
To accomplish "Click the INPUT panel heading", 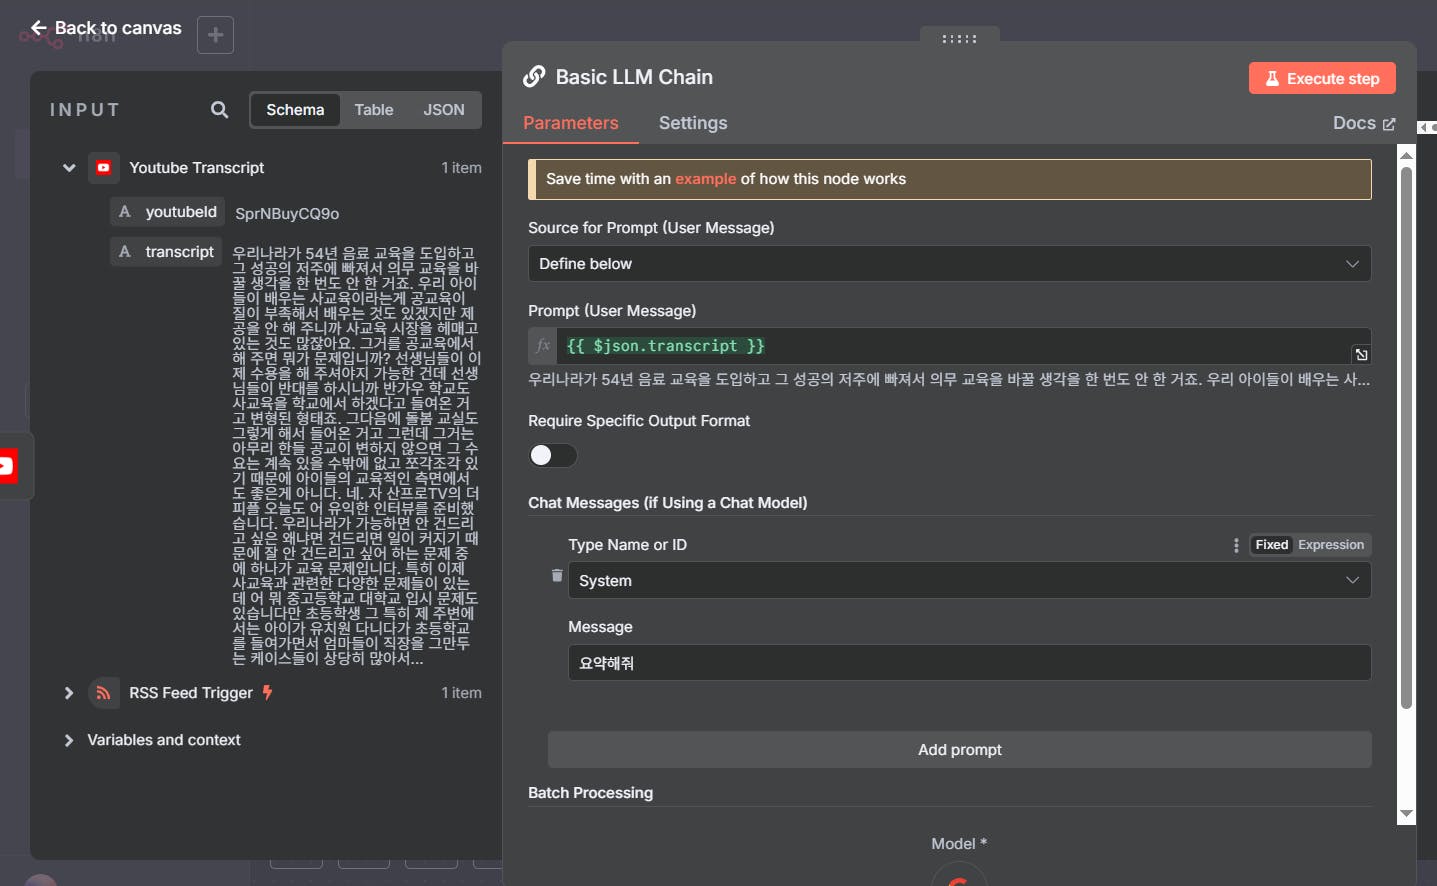I will (x=85, y=110).
